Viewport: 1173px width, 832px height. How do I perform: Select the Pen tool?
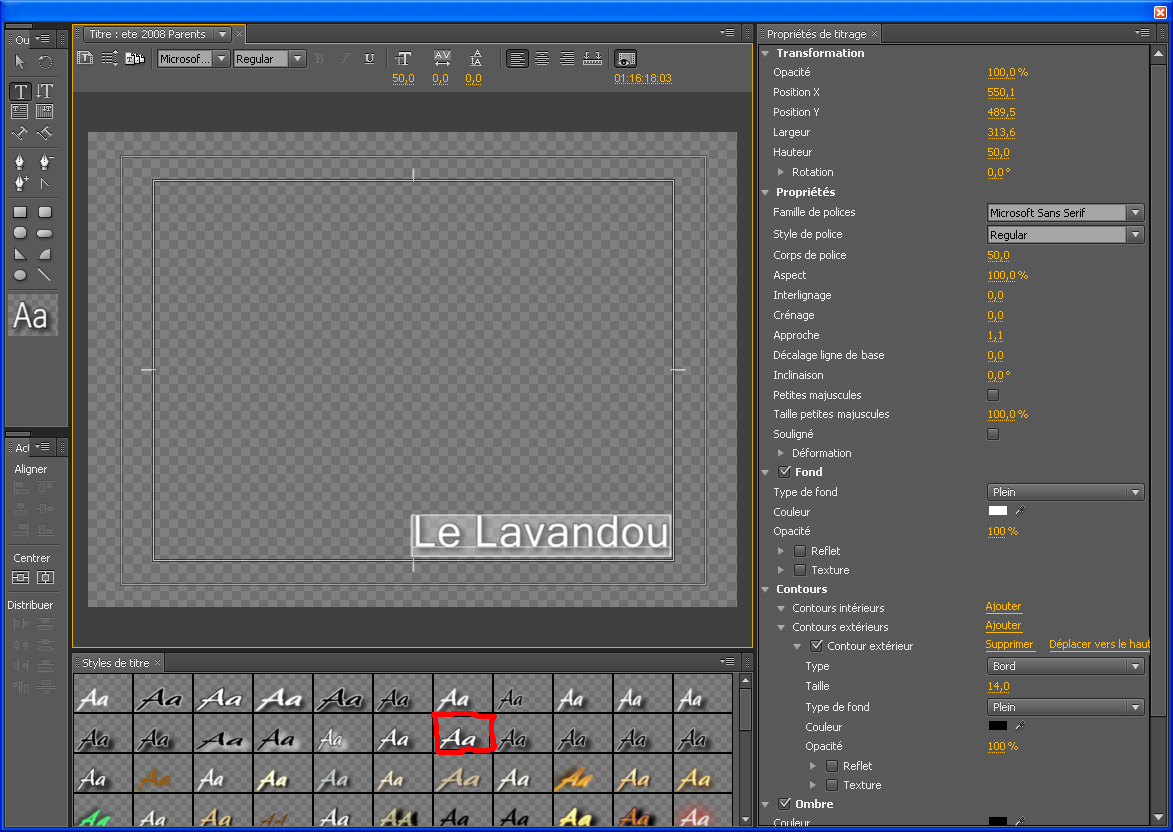pos(20,162)
